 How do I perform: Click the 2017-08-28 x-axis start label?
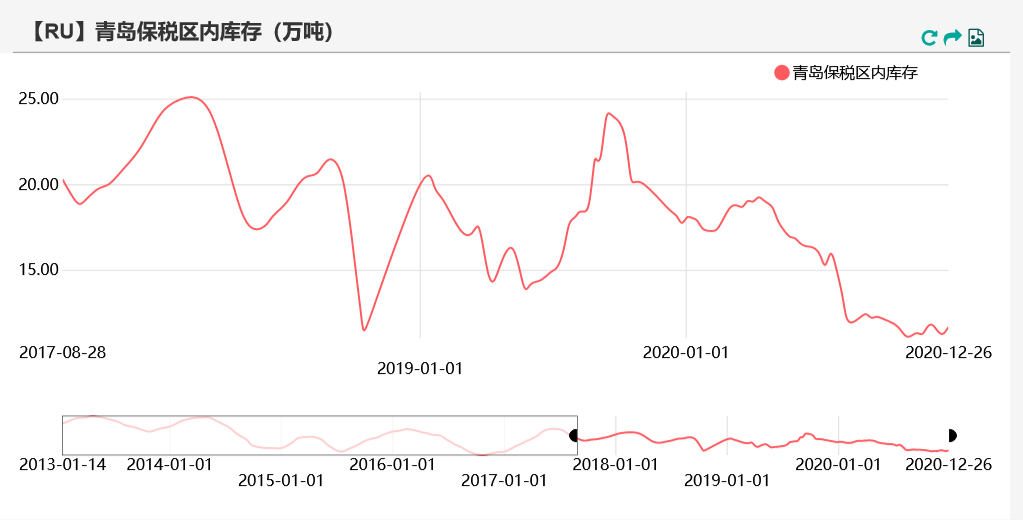pos(63,352)
